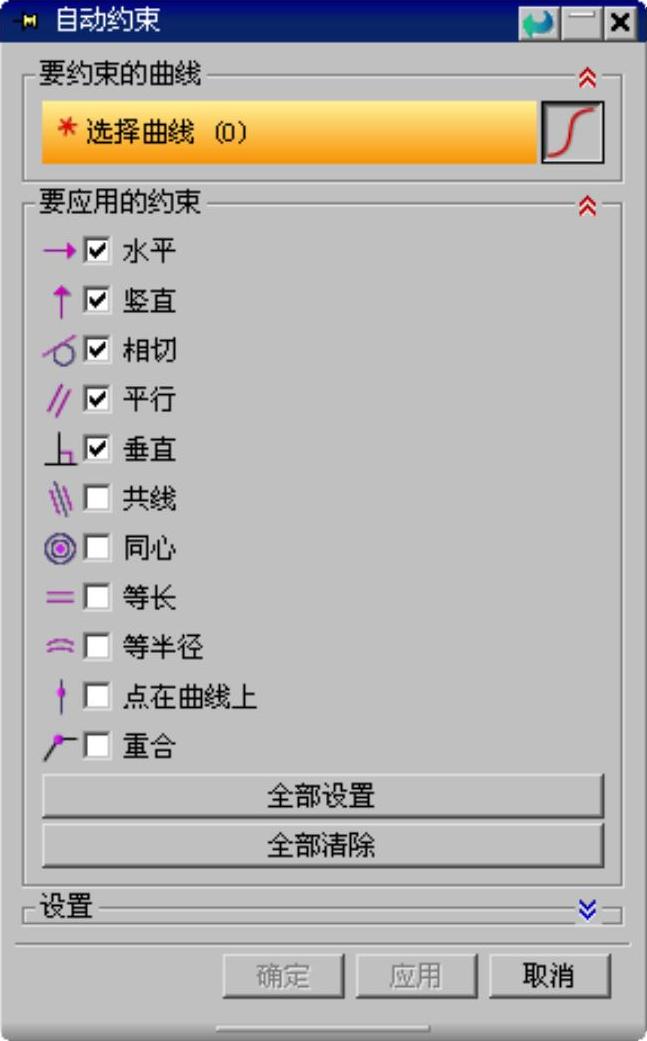Tick the 点在曲线上 checkbox
This screenshot has width=647, height=1041.
[x=98, y=696]
